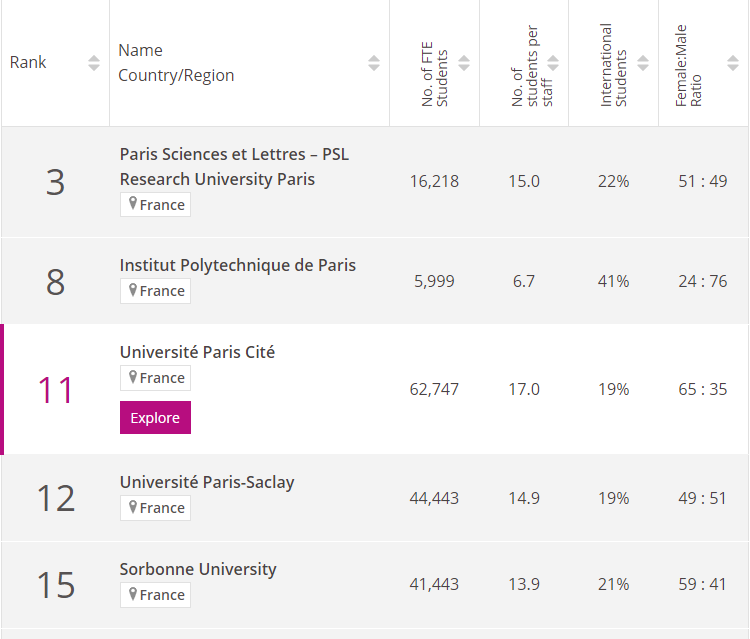Open Sorbonne University profile link
The width and height of the screenshot is (750, 639).
(x=198, y=569)
